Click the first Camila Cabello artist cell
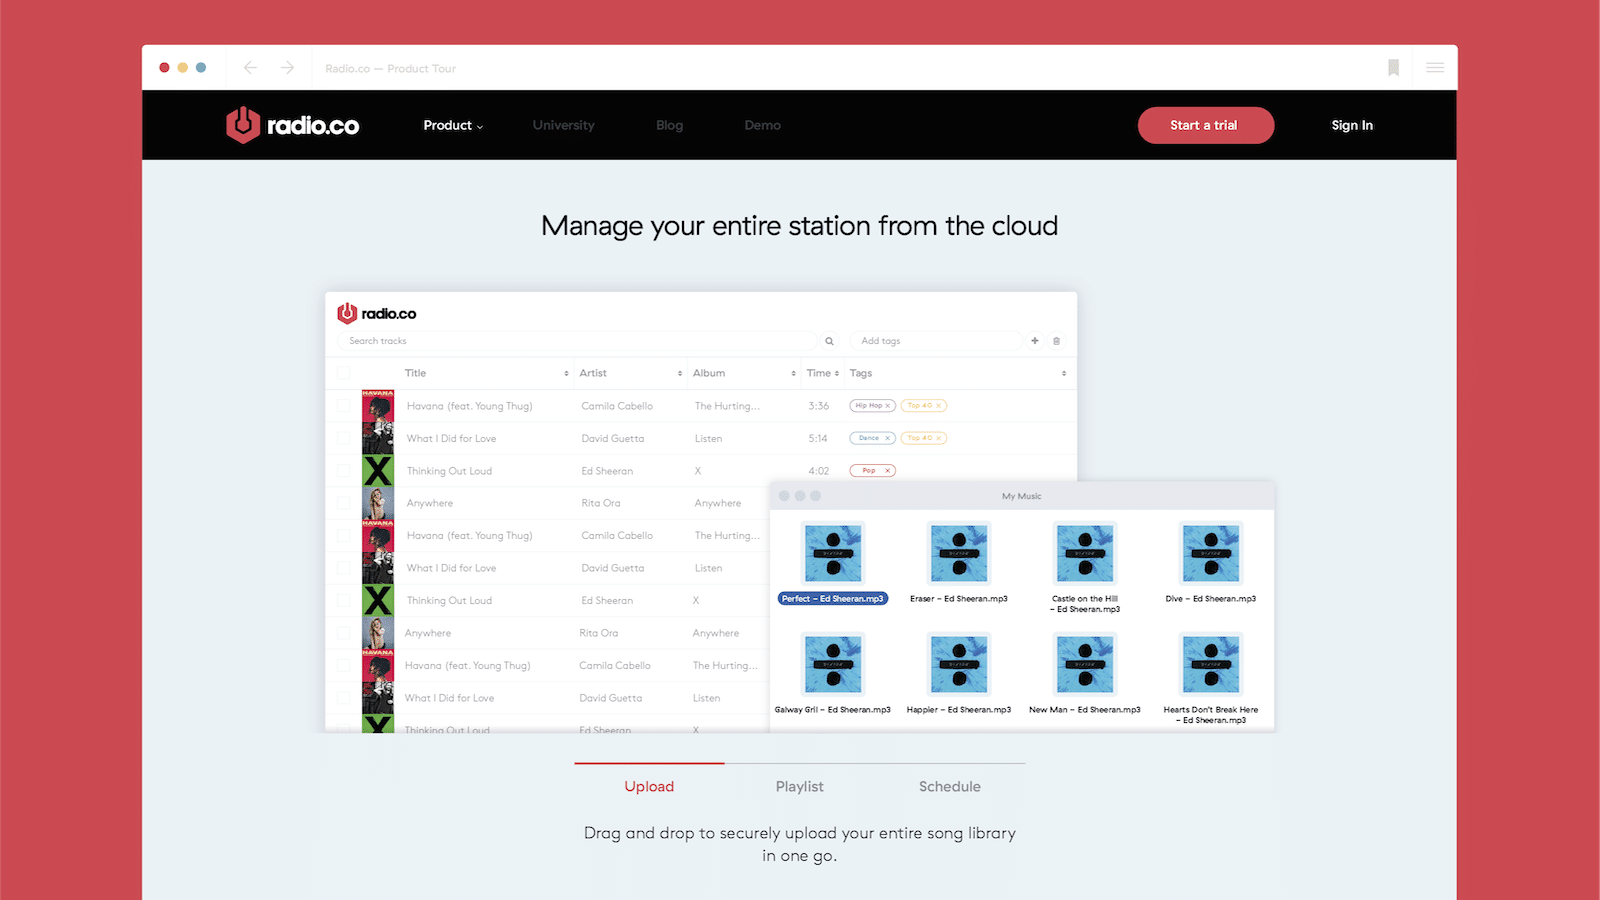The height and width of the screenshot is (900, 1600). [x=617, y=406]
